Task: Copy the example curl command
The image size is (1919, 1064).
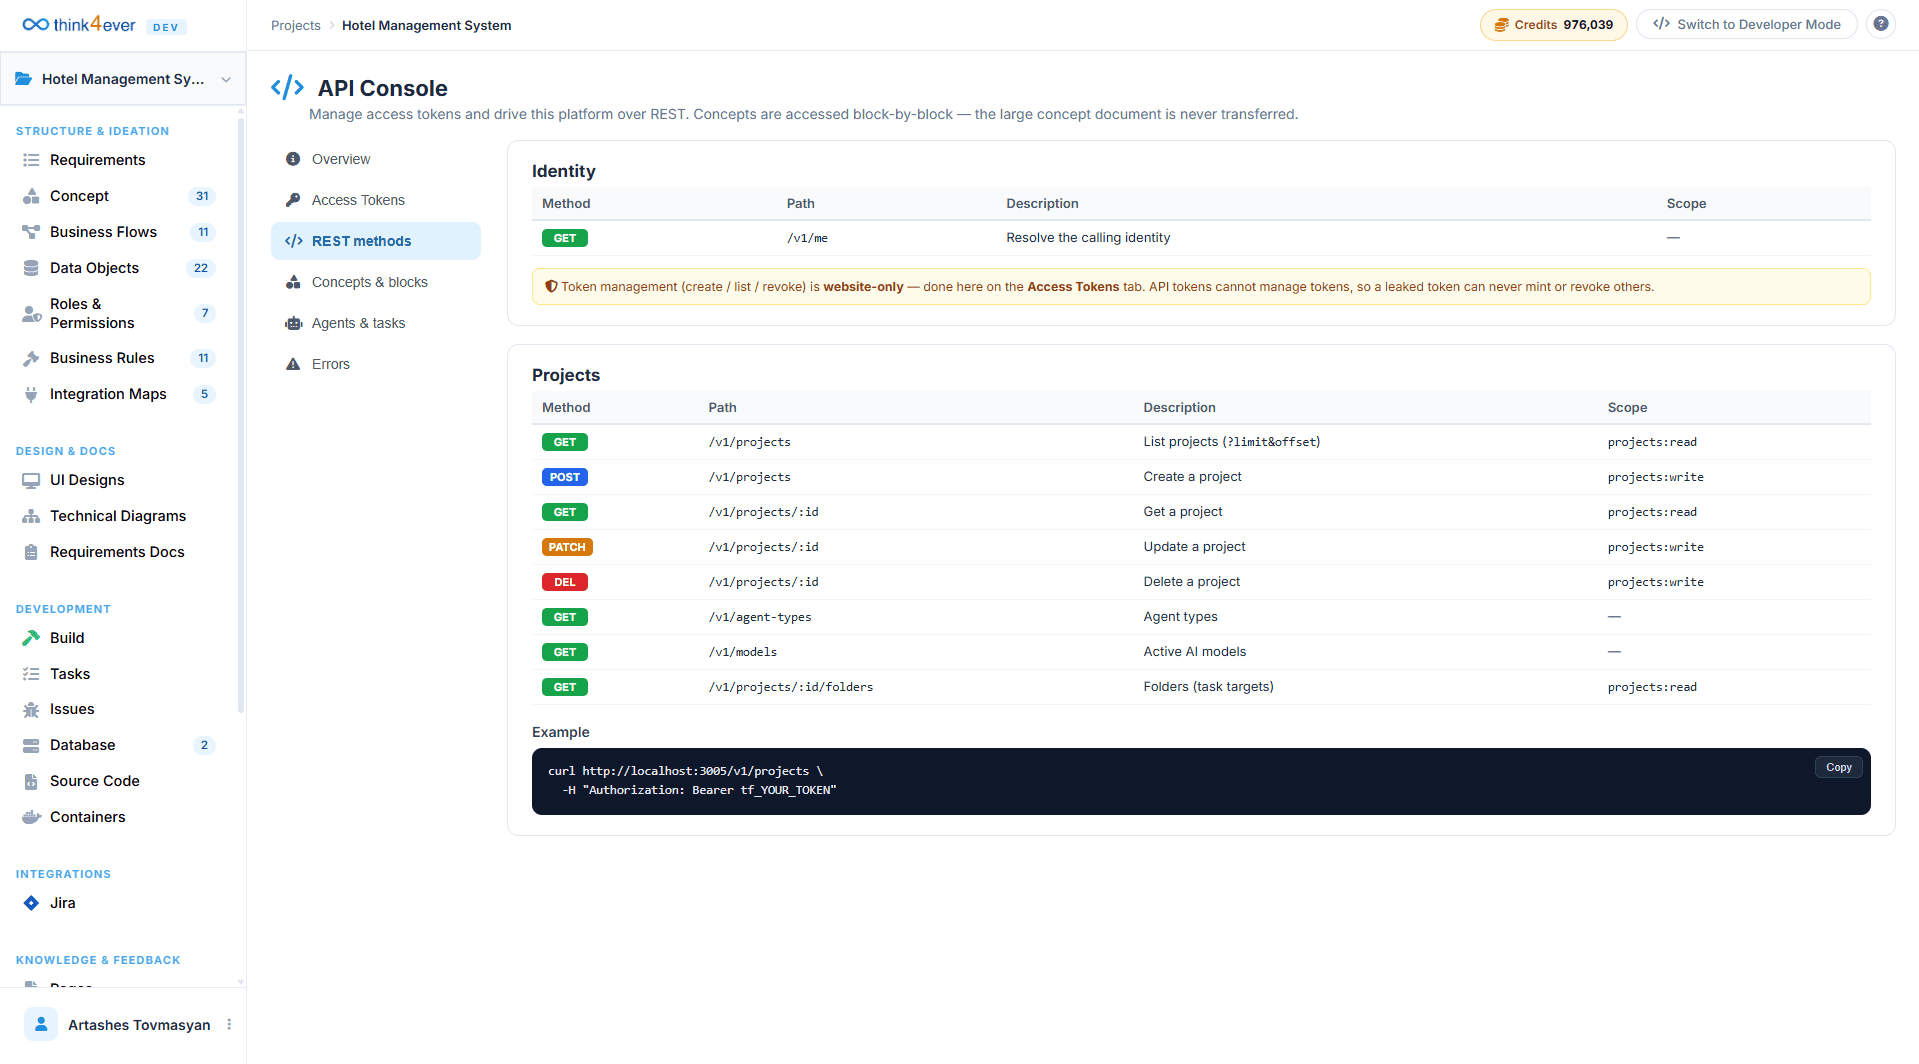Action: coord(1838,767)
